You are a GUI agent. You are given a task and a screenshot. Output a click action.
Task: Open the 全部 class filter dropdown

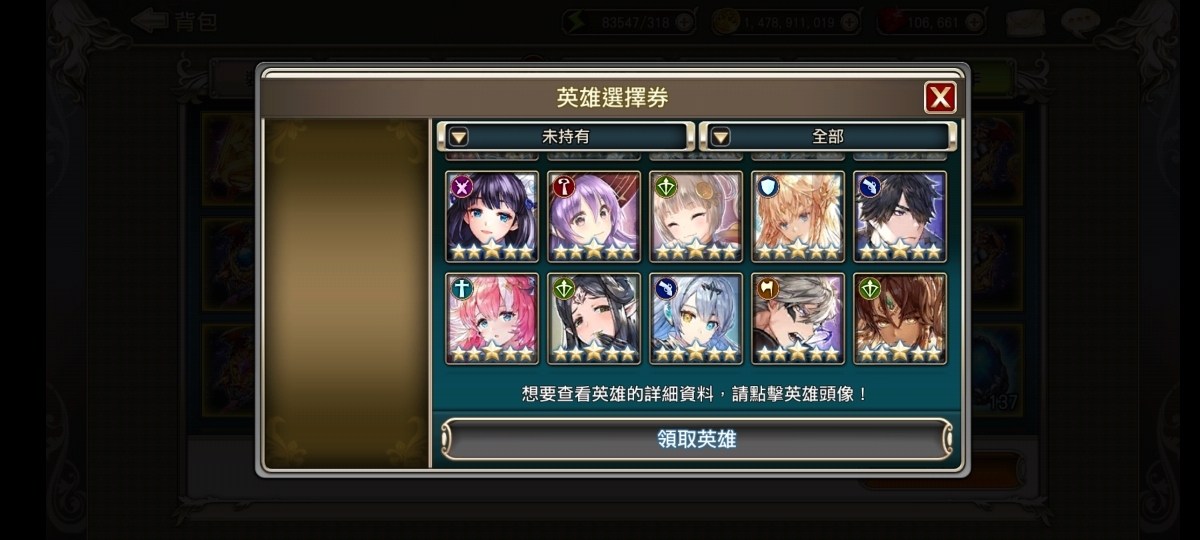[x=827, y=136]
